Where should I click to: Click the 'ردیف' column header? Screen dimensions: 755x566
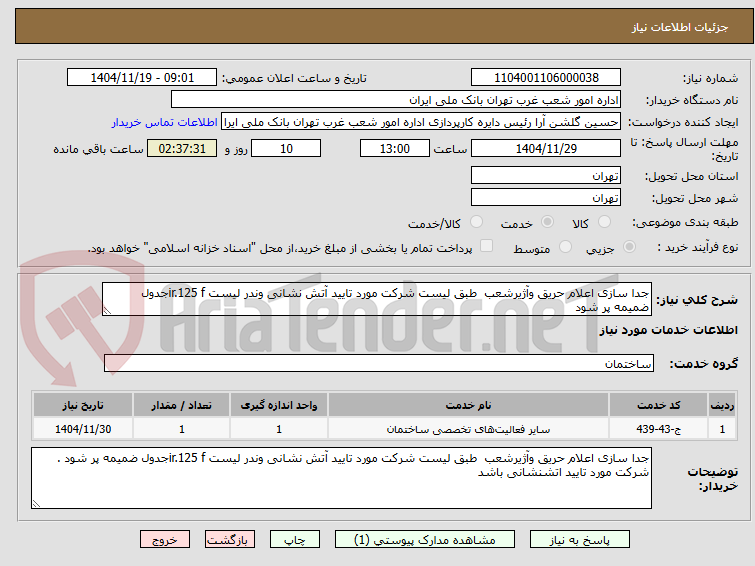coord(722,405)
